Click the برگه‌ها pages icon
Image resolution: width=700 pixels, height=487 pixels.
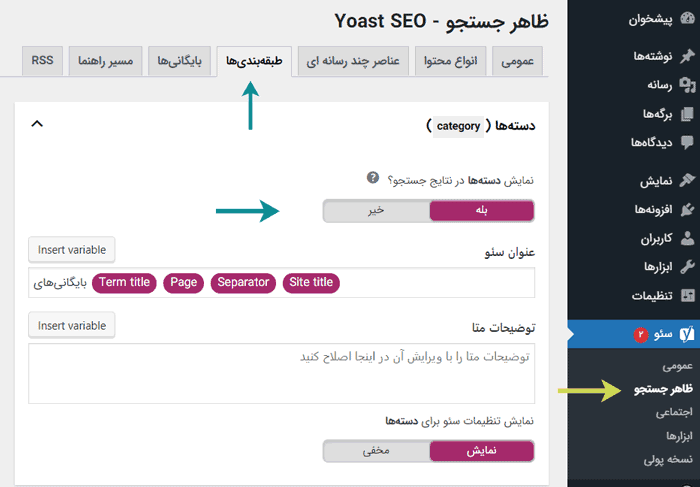coord(688,114)
